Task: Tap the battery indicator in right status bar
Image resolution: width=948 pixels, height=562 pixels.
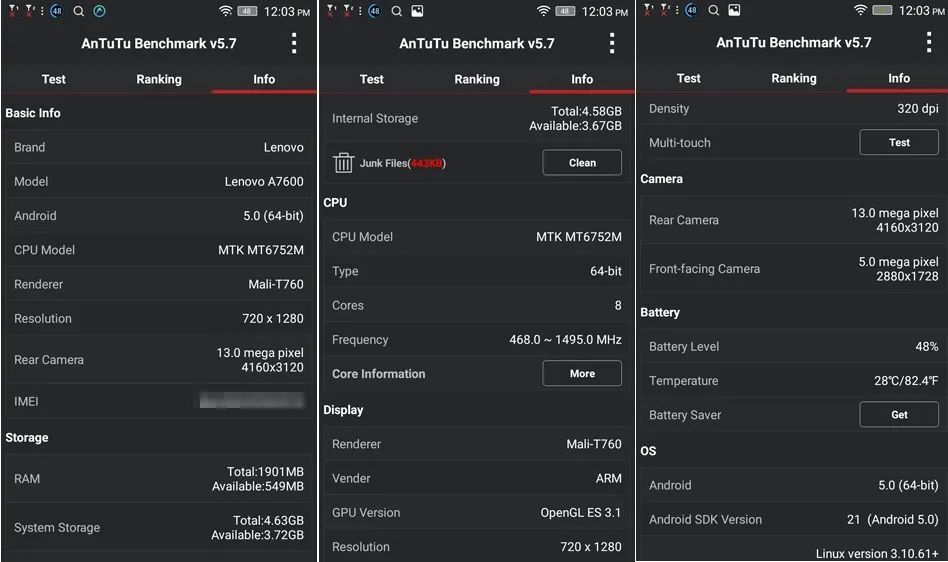Action: 882,10
